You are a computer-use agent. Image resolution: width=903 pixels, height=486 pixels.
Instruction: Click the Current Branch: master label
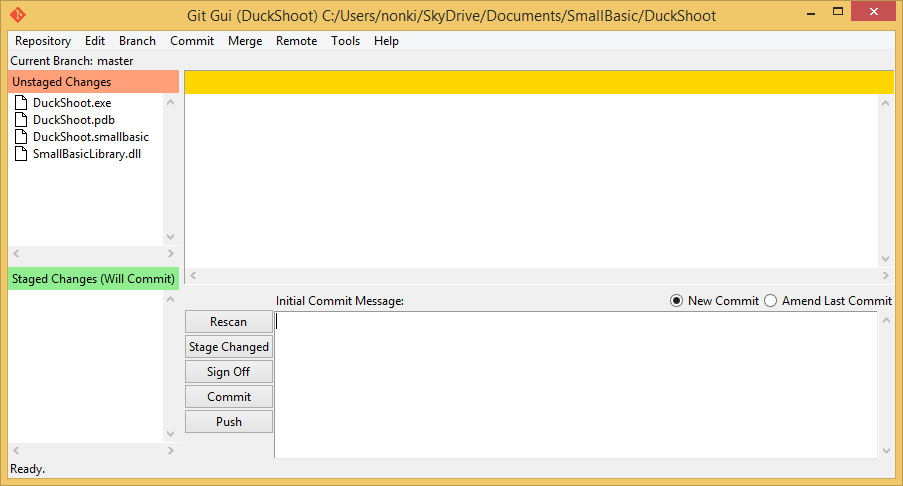72,60
